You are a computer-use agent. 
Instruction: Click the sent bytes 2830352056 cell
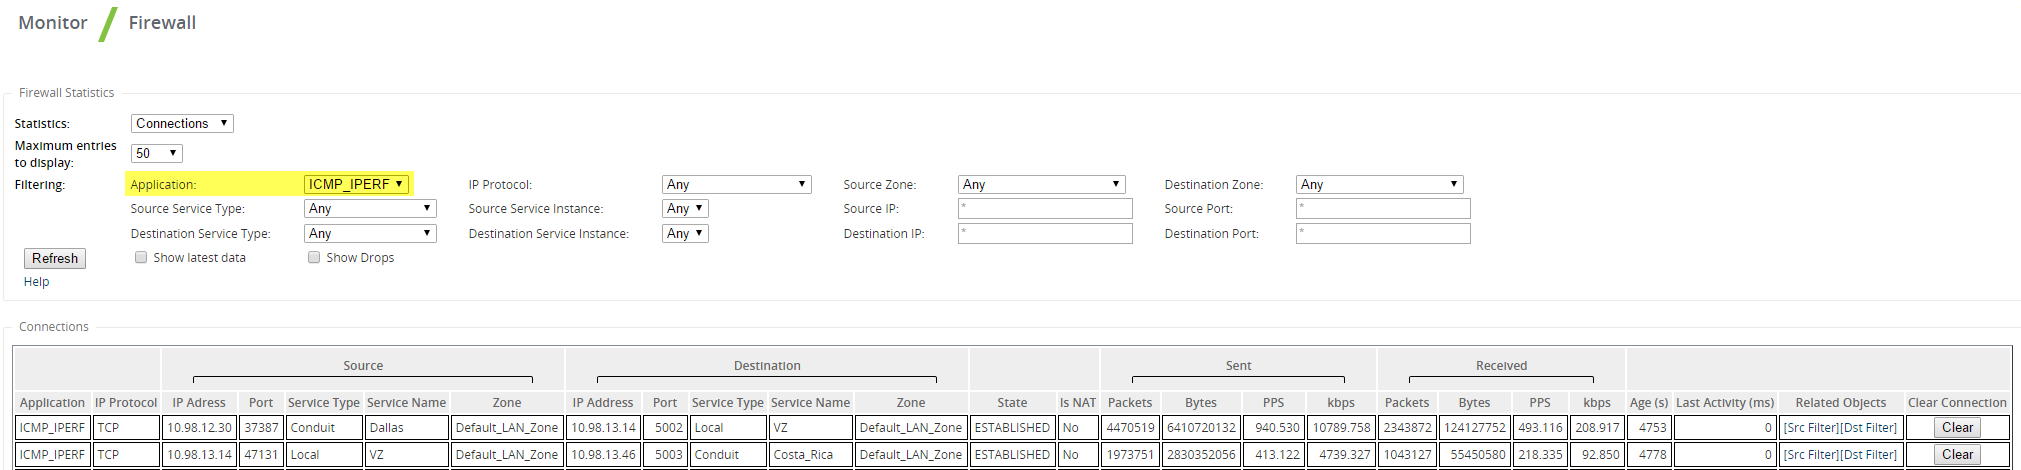click(1201, 455)
